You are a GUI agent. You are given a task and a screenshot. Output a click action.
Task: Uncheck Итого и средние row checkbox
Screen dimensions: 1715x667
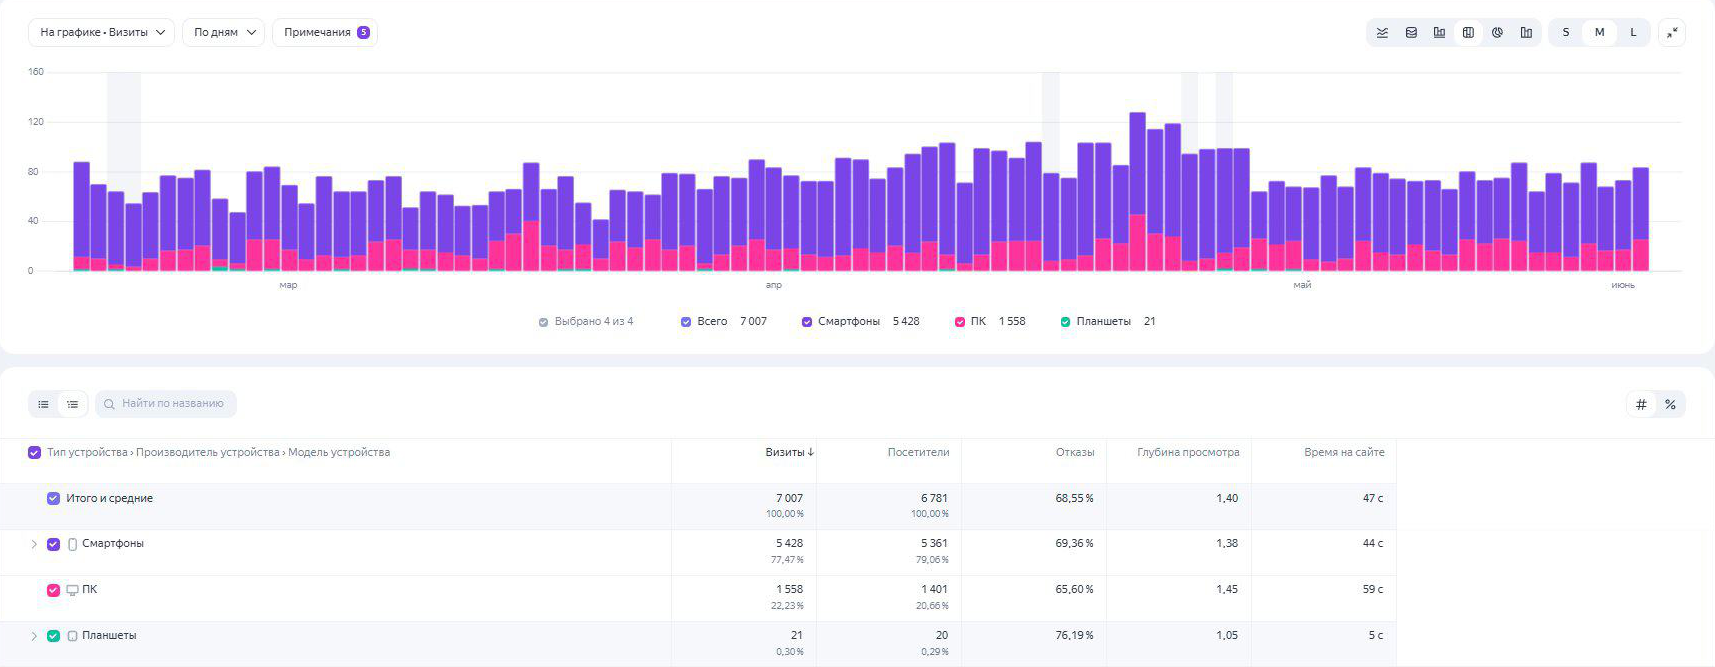pos(54,499)
